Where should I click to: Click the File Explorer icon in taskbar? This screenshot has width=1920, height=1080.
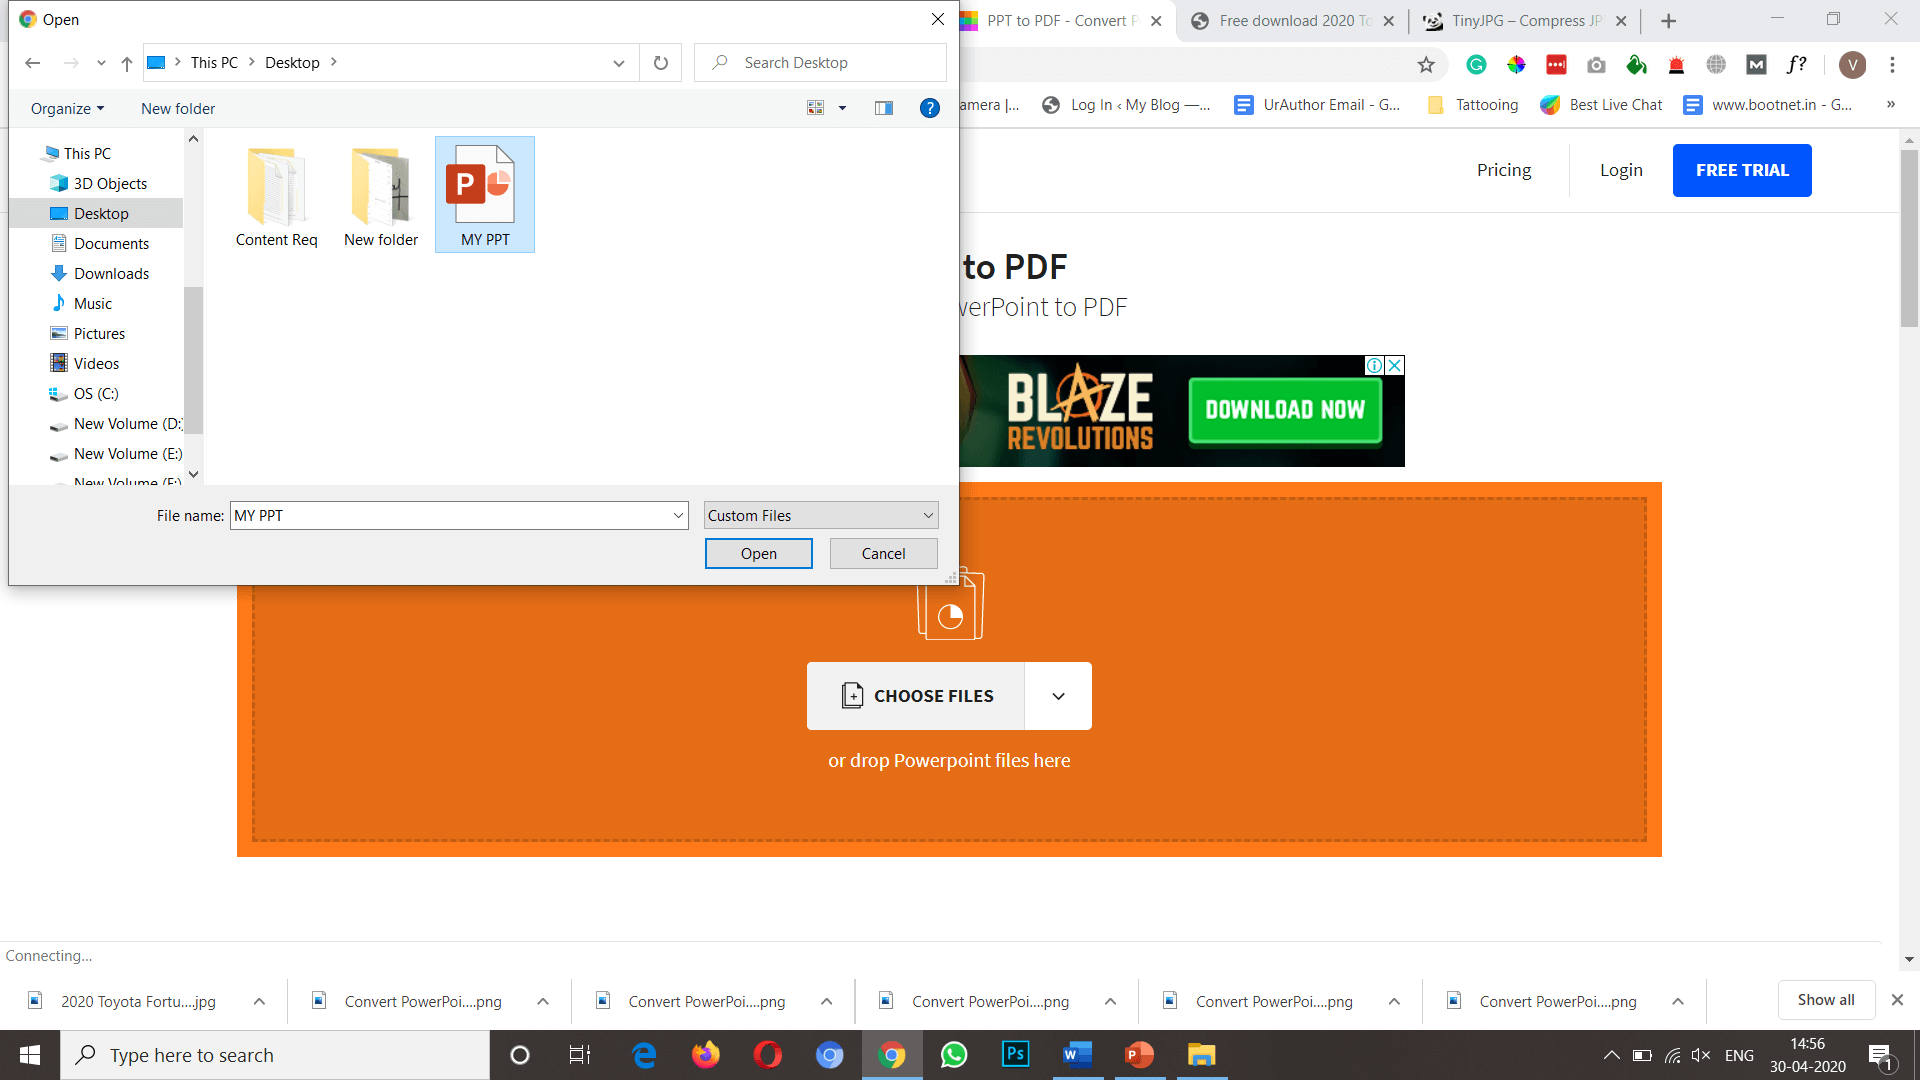coord(1203,1054)
